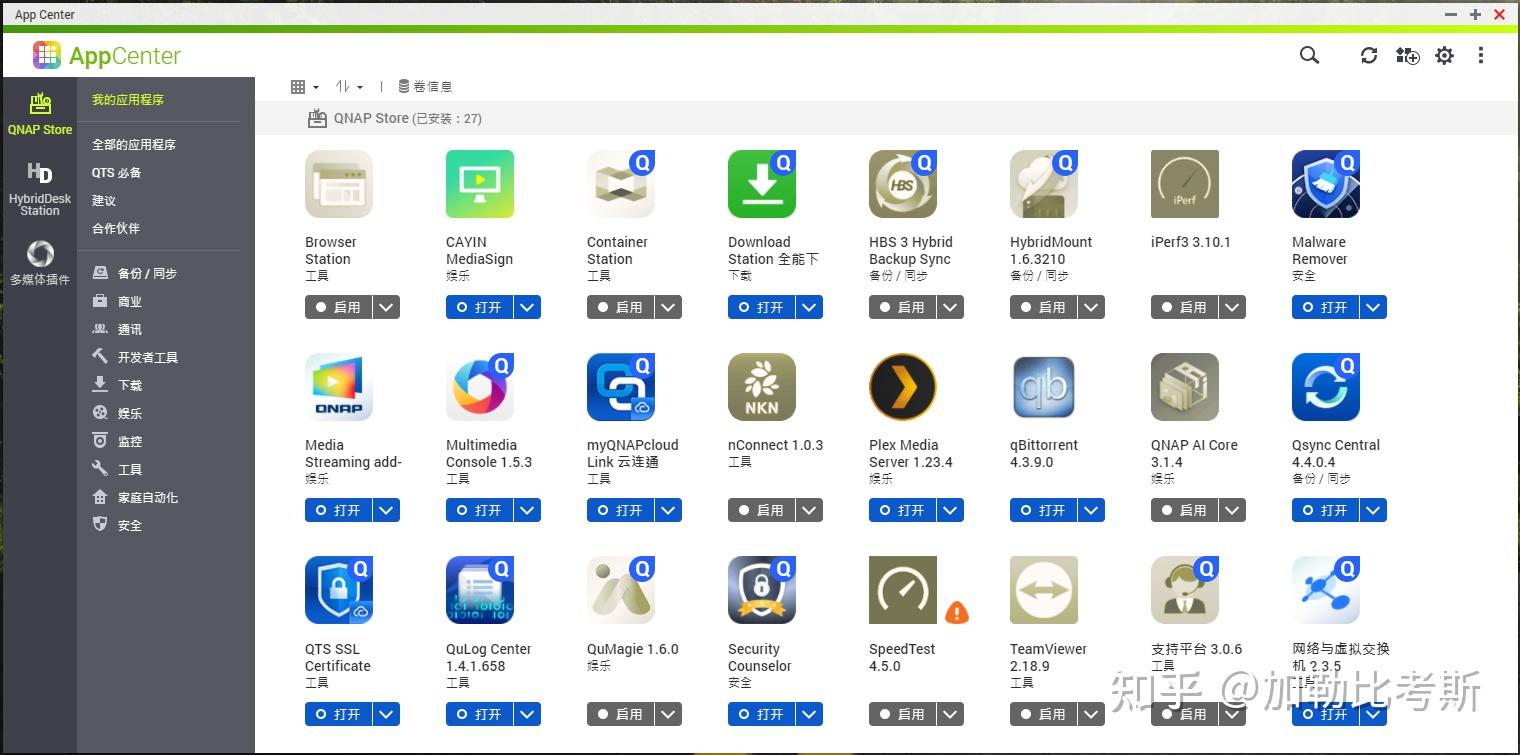Screen dimensions: 1520x755
Task: Open the vertical dots more-options icon
Action: (1481, 56)
